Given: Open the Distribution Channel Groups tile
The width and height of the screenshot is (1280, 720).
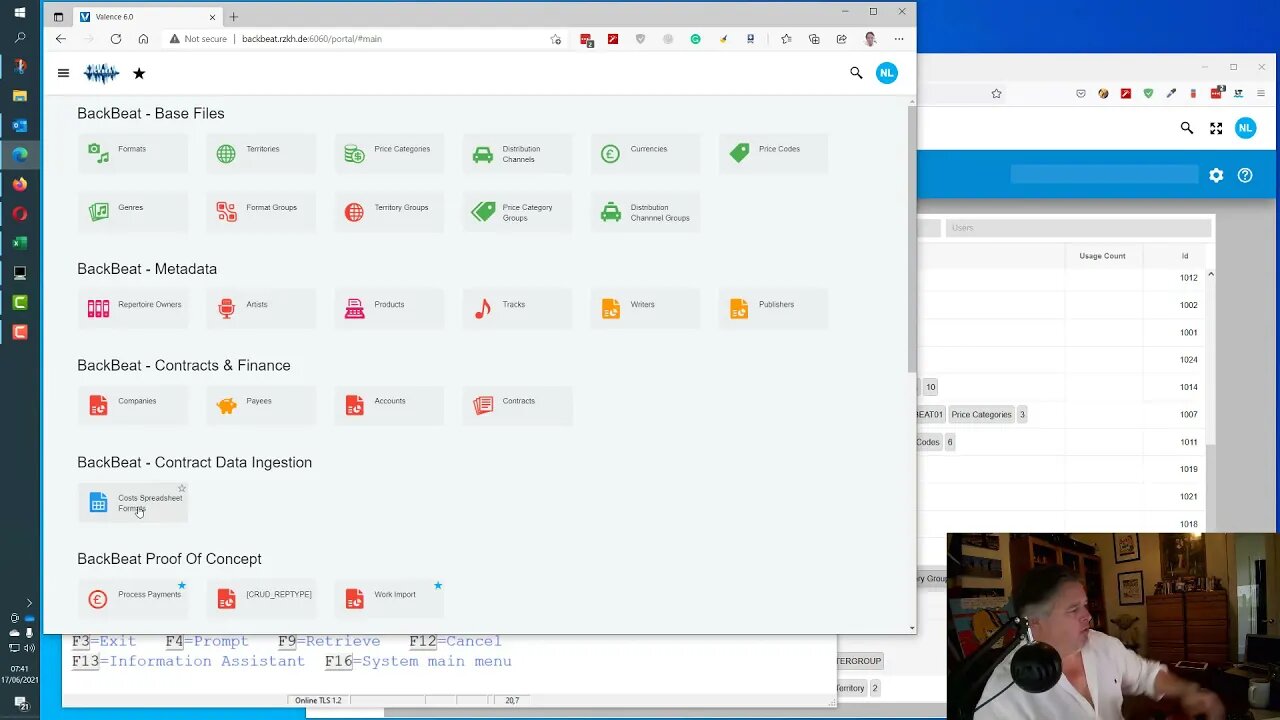Looking at the screenshot, I should 644,212.
